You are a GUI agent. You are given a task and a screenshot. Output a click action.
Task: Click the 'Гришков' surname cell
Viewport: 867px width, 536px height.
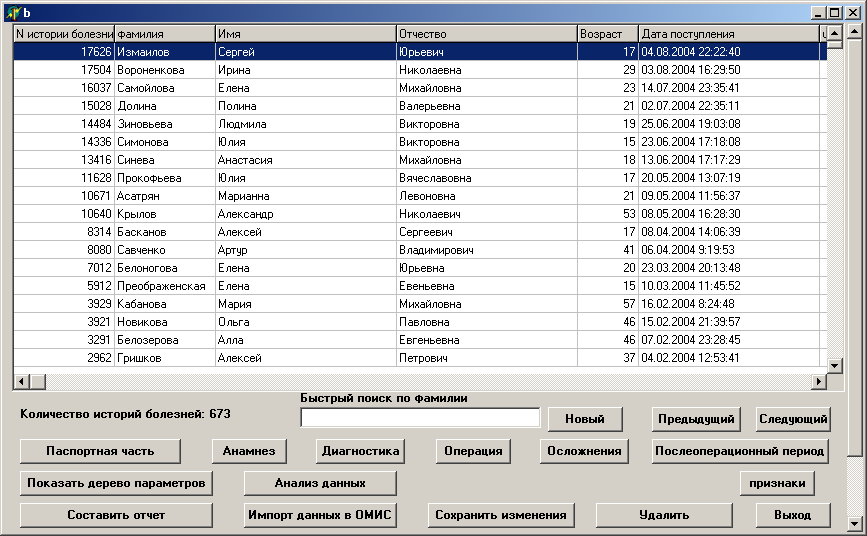pos(165,358)
